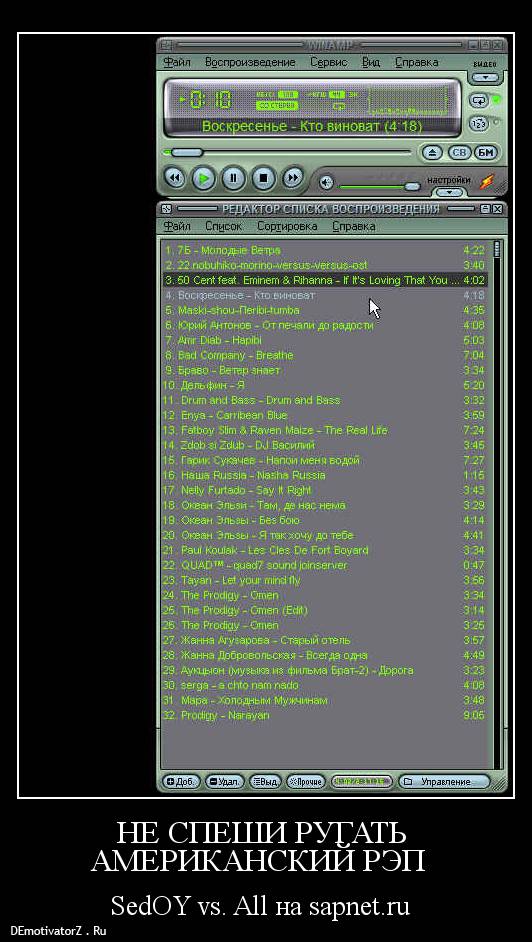Screen dimensions: 532x942
Task: Toggle the shuffle 123 button
Action: pos(479,123)
